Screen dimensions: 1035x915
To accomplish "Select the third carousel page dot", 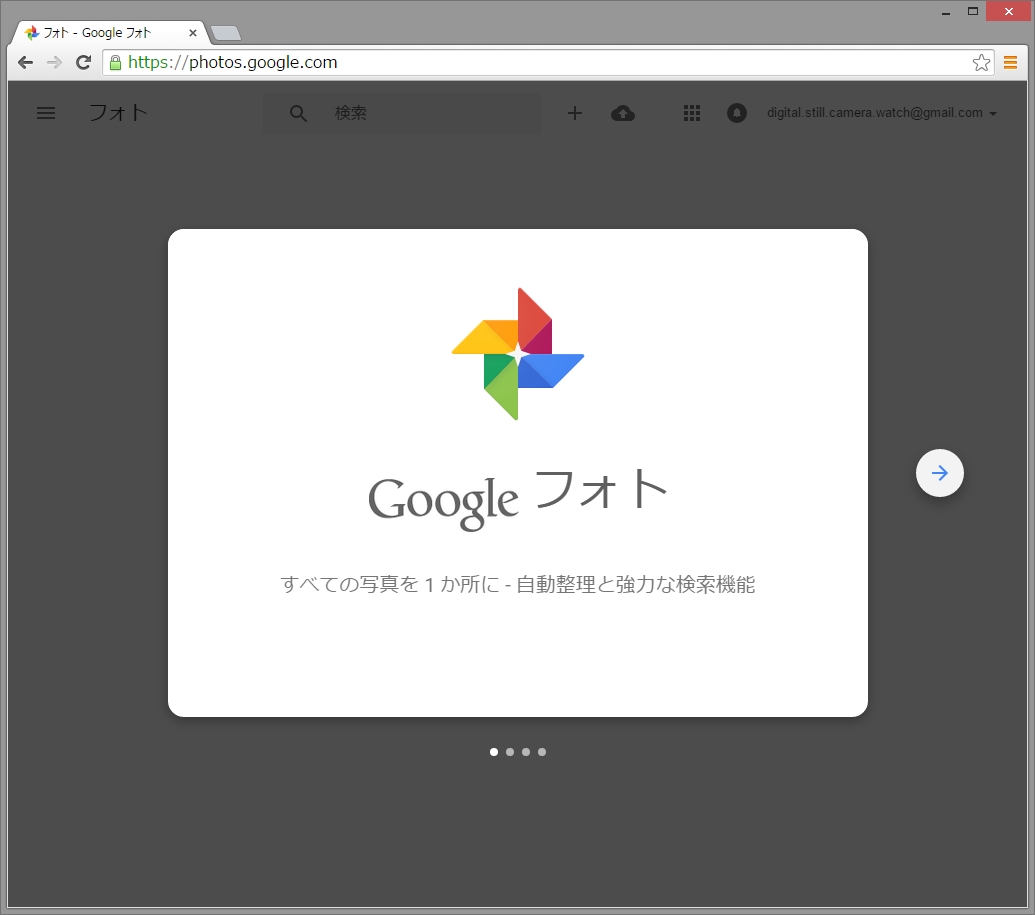I will click(526, 752).
